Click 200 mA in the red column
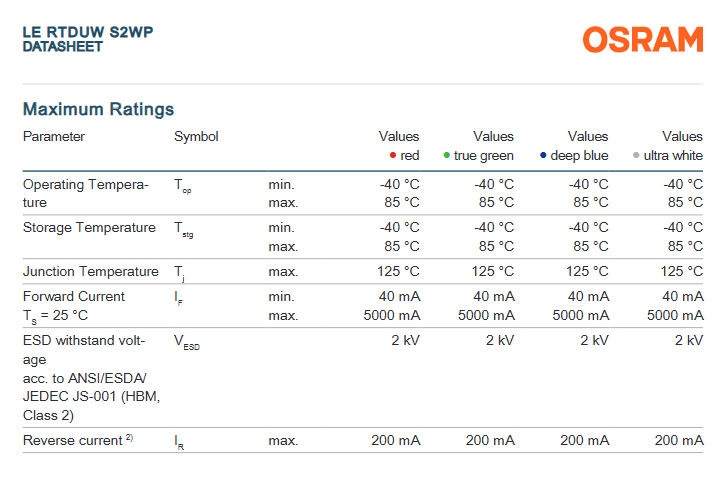This screenshot has height=496, width=716. tap(395, 440)
